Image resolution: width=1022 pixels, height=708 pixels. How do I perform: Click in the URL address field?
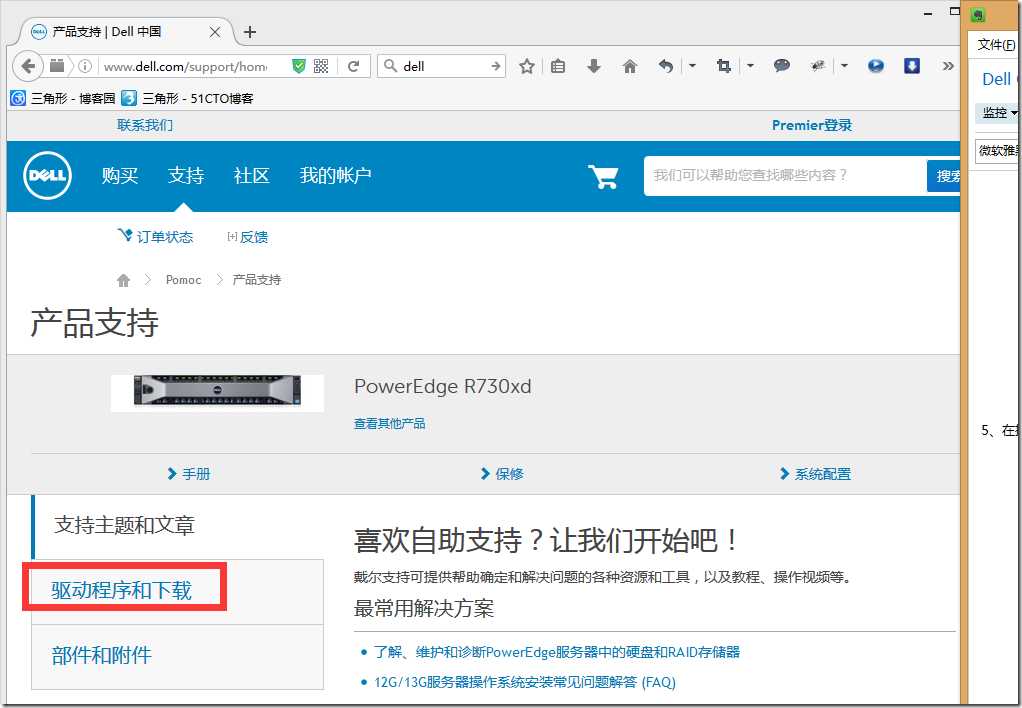pos(186,66)
